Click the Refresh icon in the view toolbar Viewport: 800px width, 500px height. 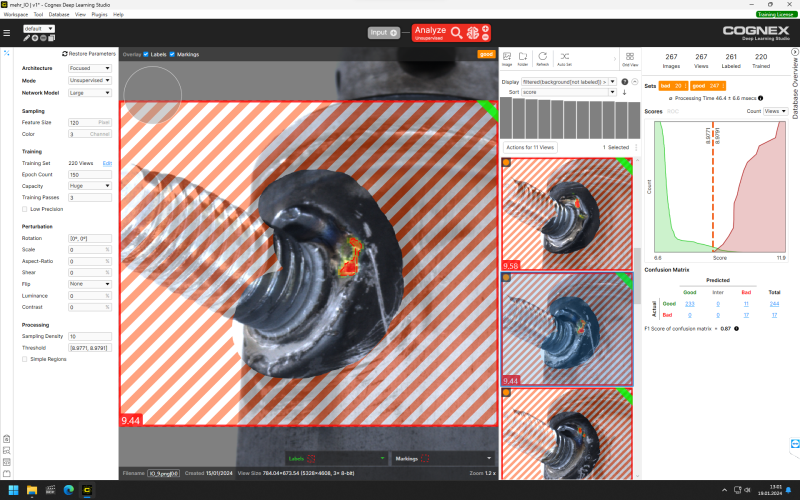pyautogui.click(x=542, y=59)
